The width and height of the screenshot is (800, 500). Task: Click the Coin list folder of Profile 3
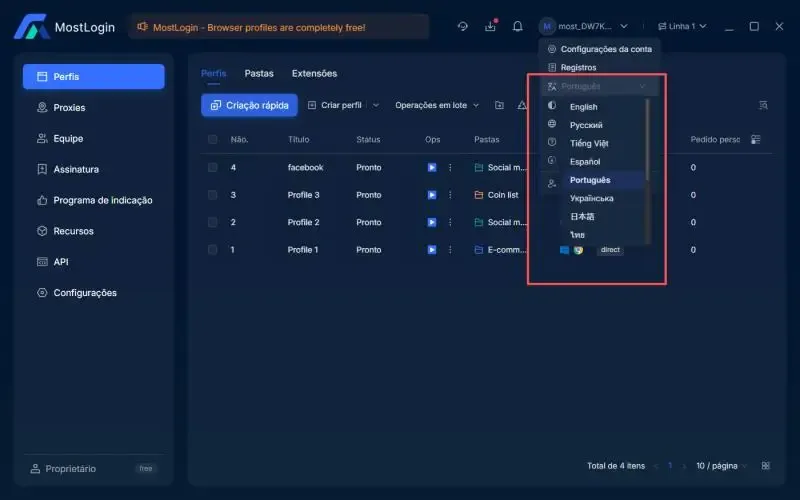pos(496,195)
